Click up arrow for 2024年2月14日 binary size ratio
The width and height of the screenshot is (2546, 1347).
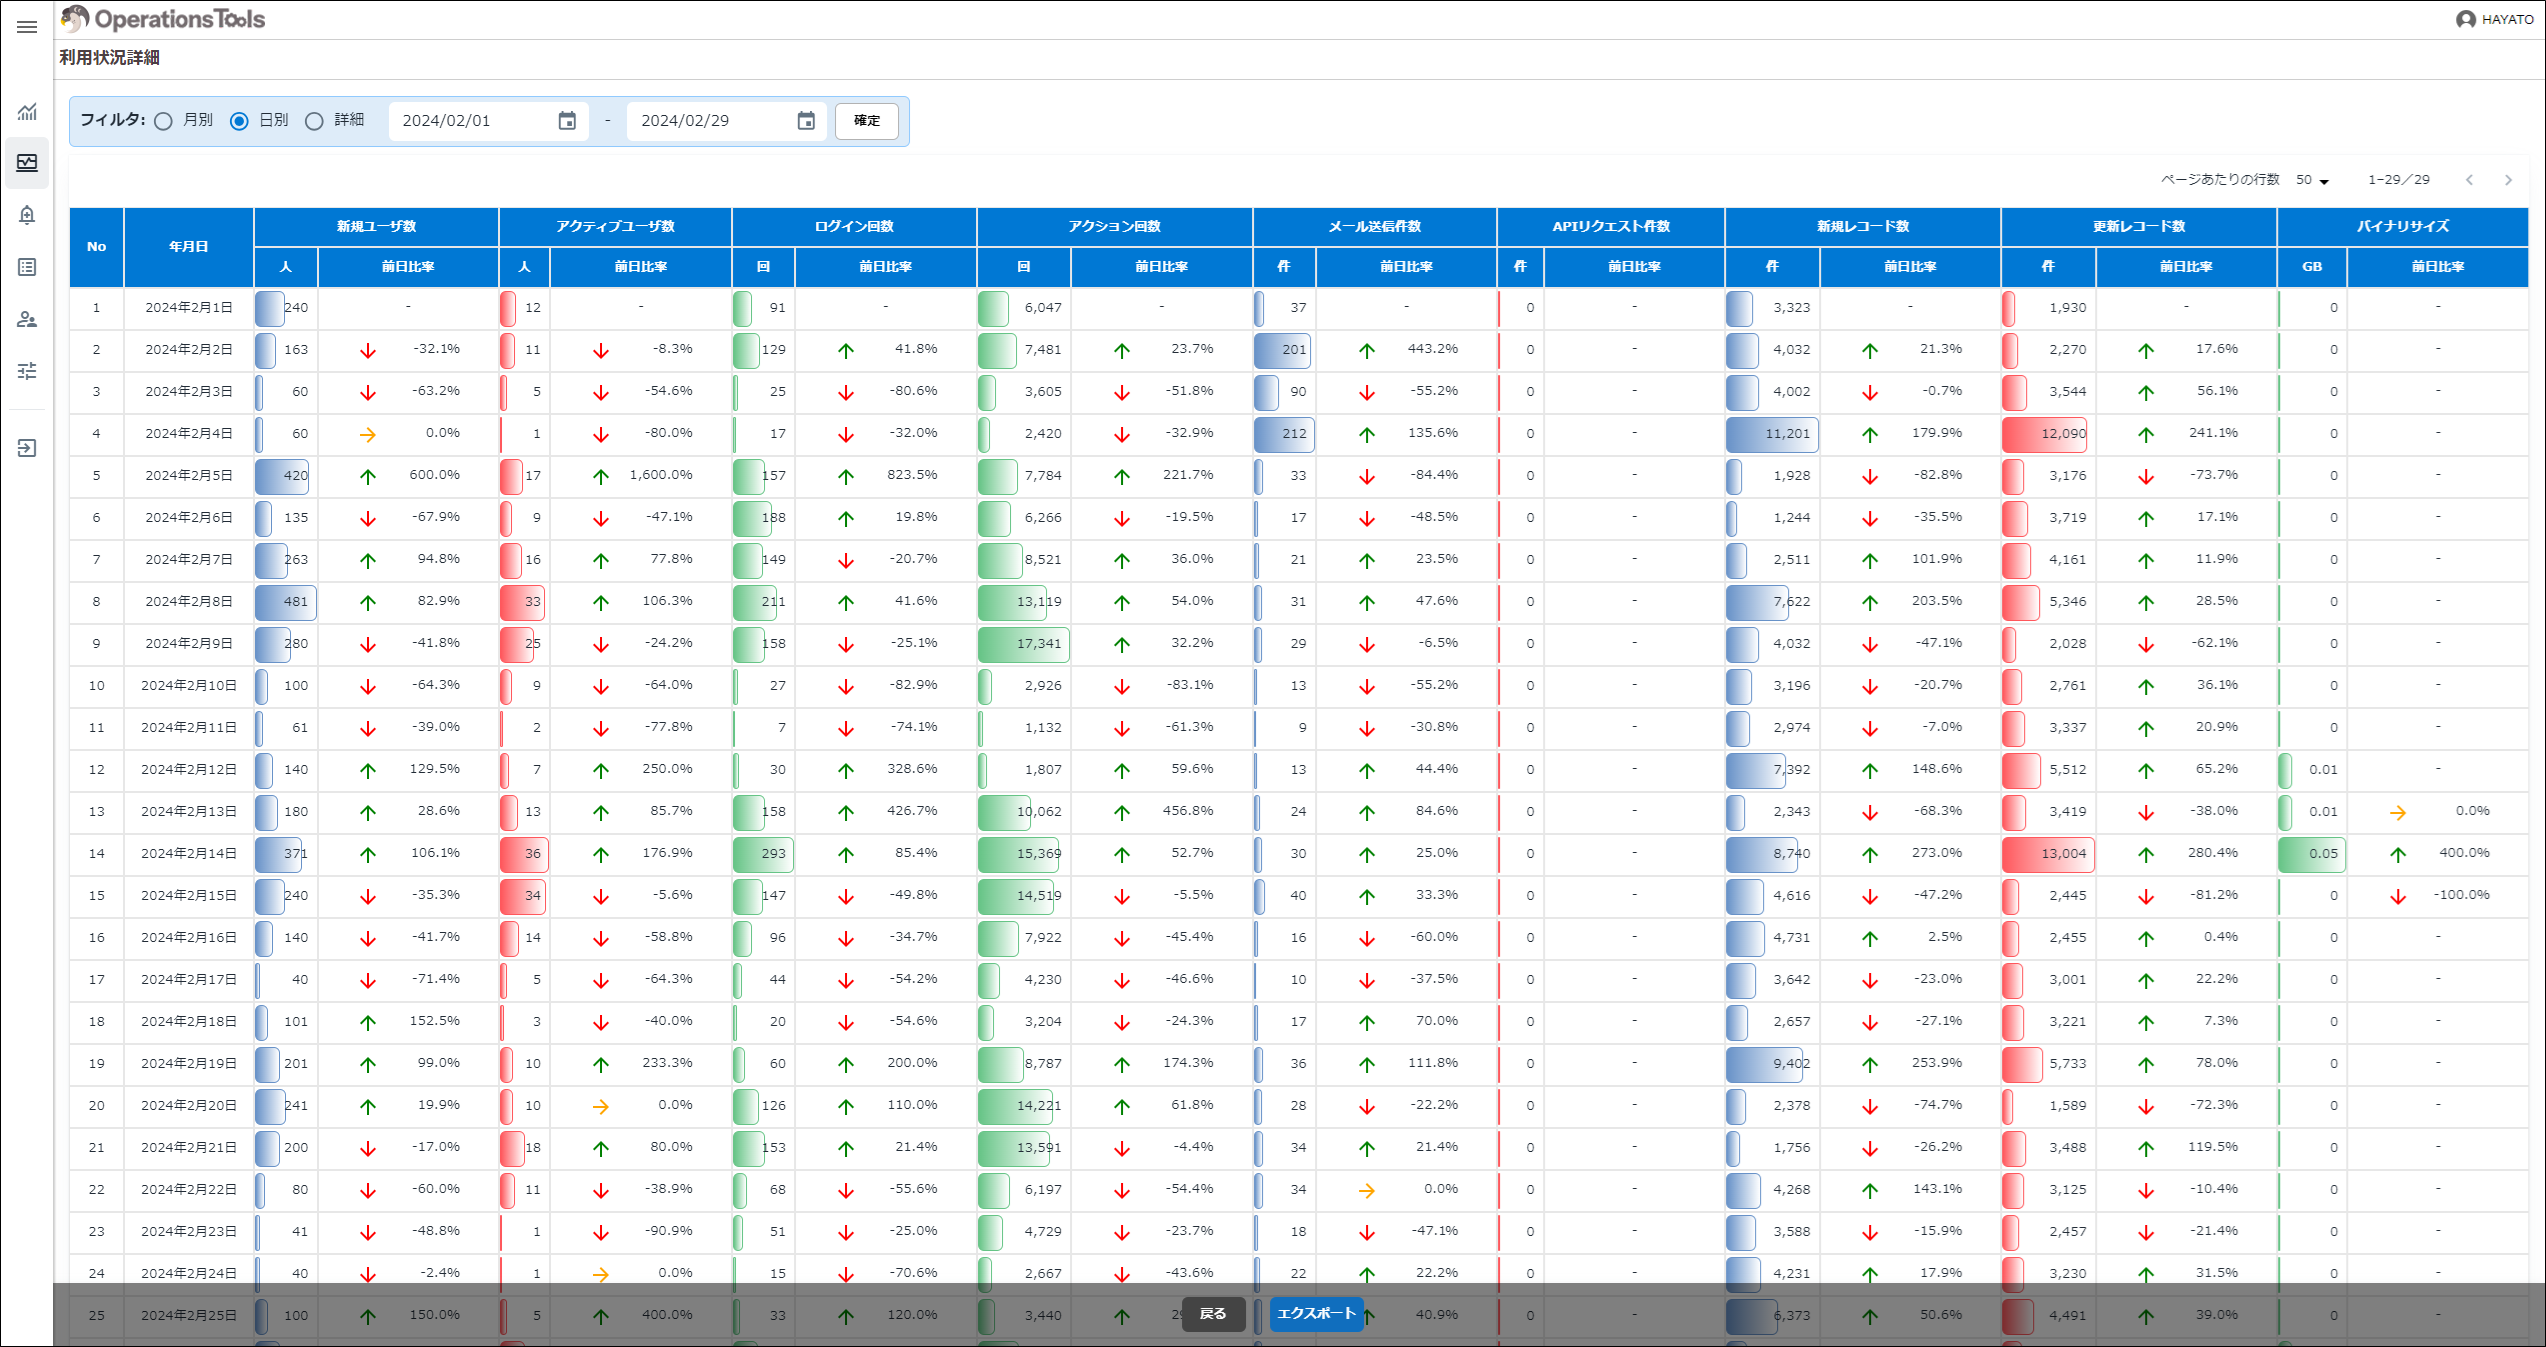[x=2398, y=855]
